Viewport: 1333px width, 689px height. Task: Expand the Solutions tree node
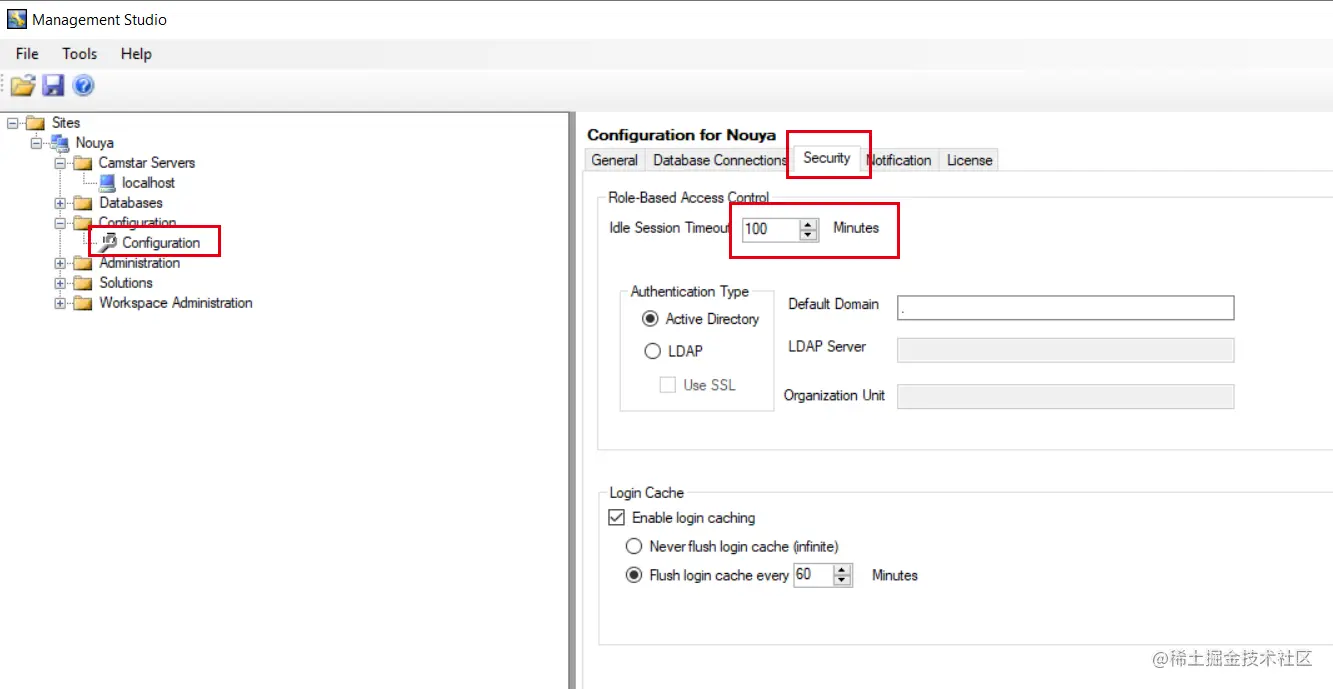(x=60, y=283)
